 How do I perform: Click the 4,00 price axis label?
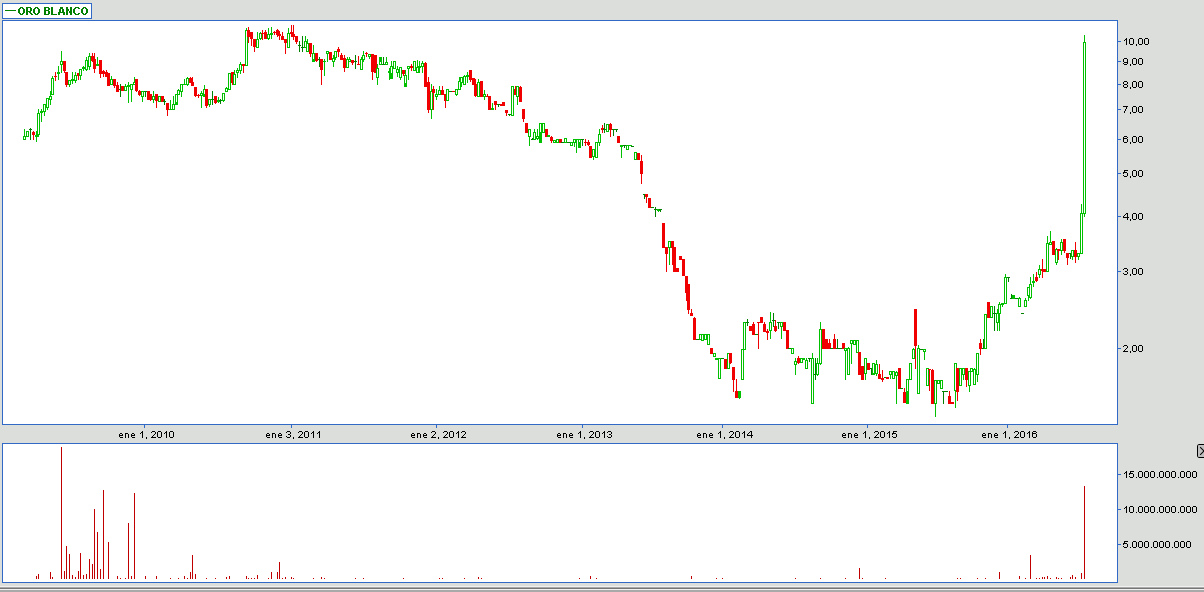(x=1133, y=217)
